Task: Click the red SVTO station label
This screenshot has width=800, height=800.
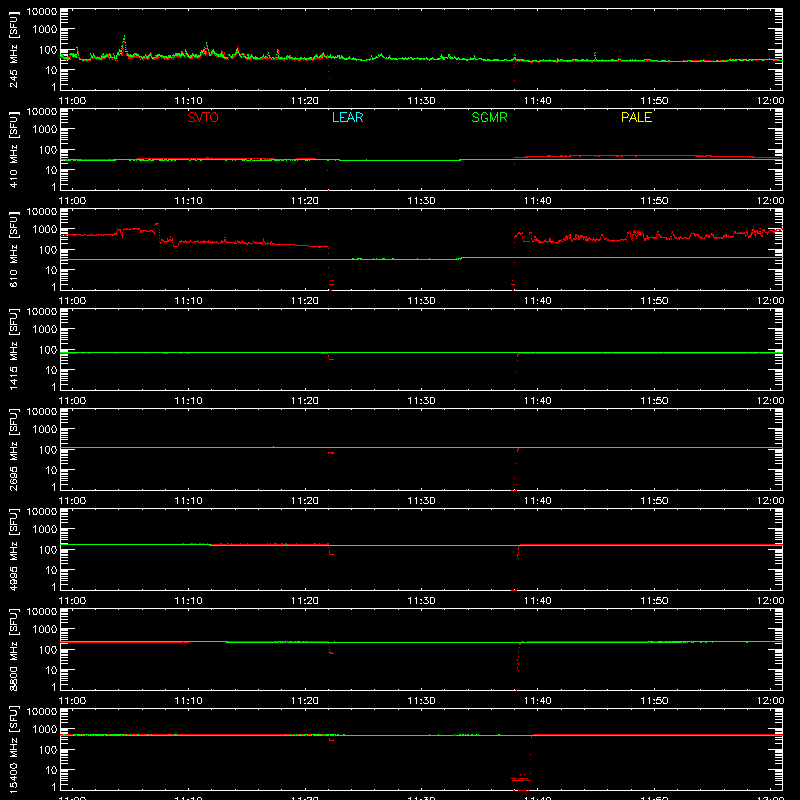Action: (x=203, y=117)
